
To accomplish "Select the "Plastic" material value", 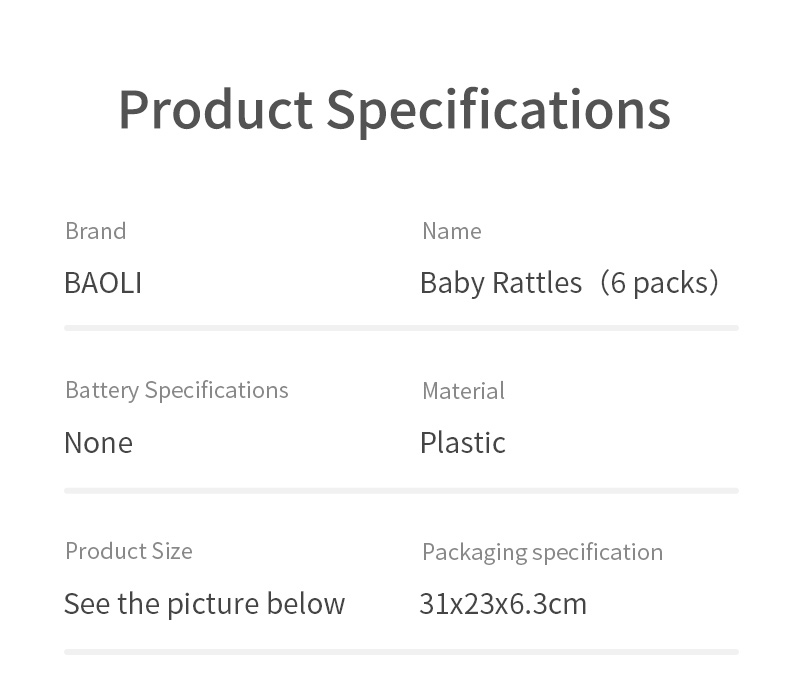I will [x=462, y=442].
